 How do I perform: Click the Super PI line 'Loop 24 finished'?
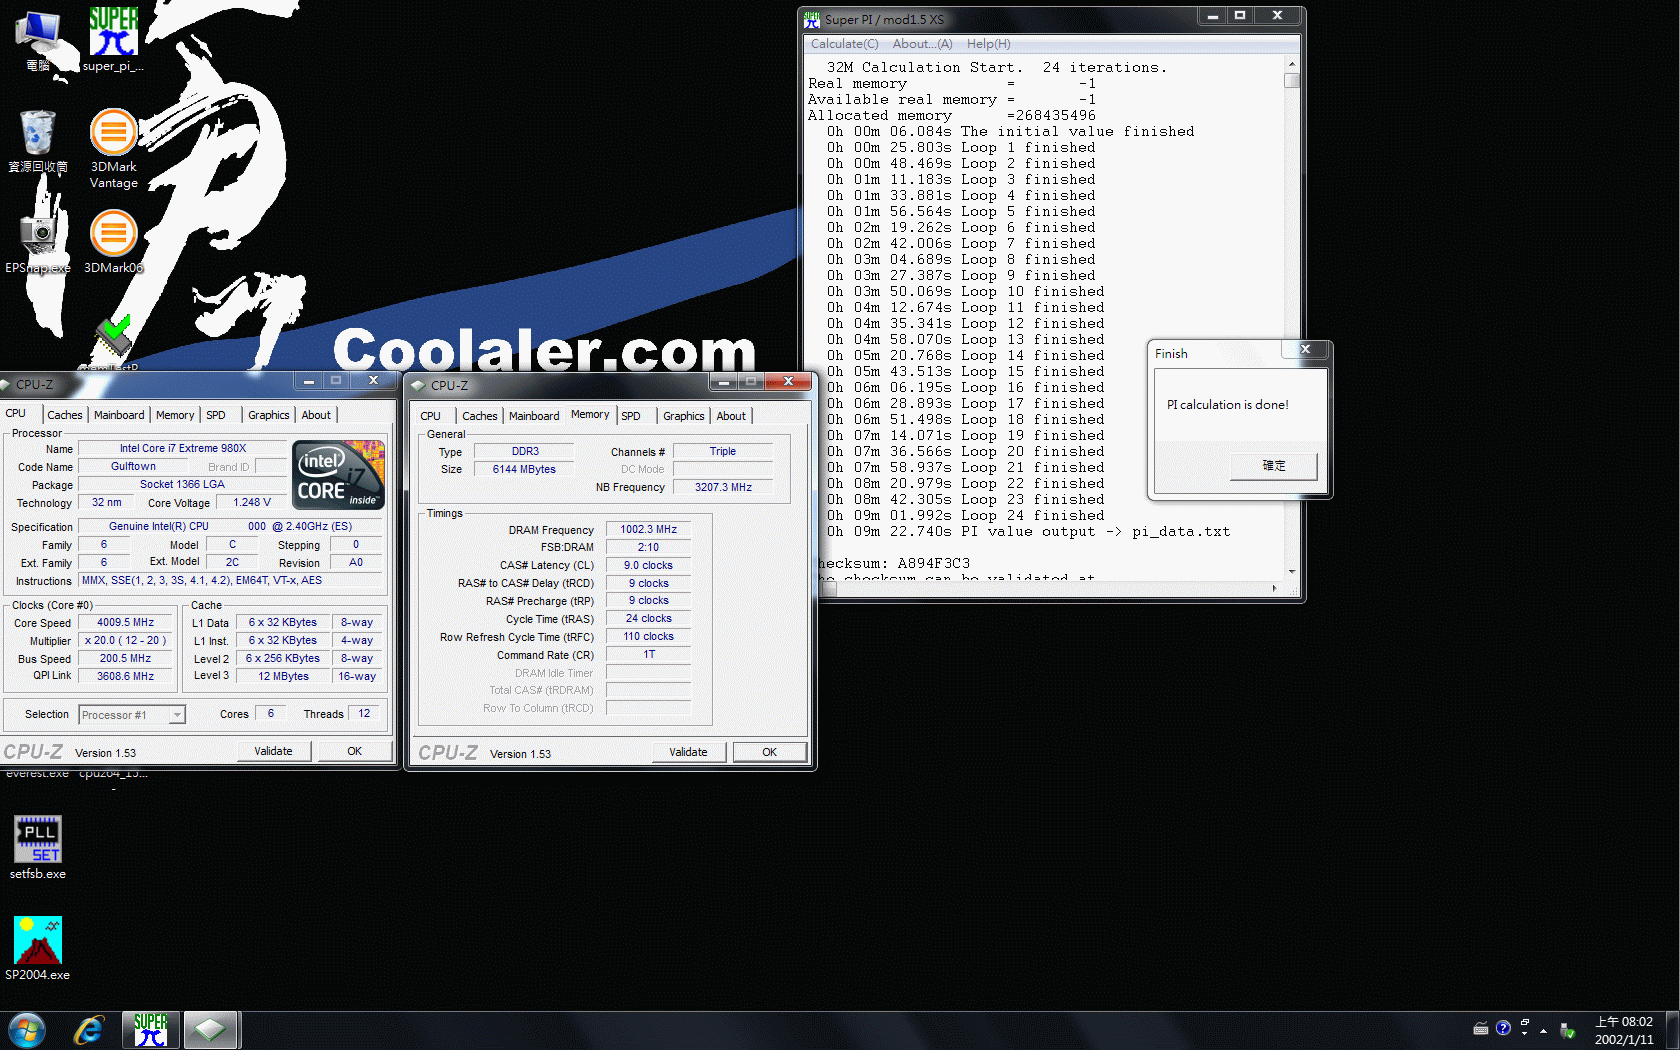click(1032, 515)
